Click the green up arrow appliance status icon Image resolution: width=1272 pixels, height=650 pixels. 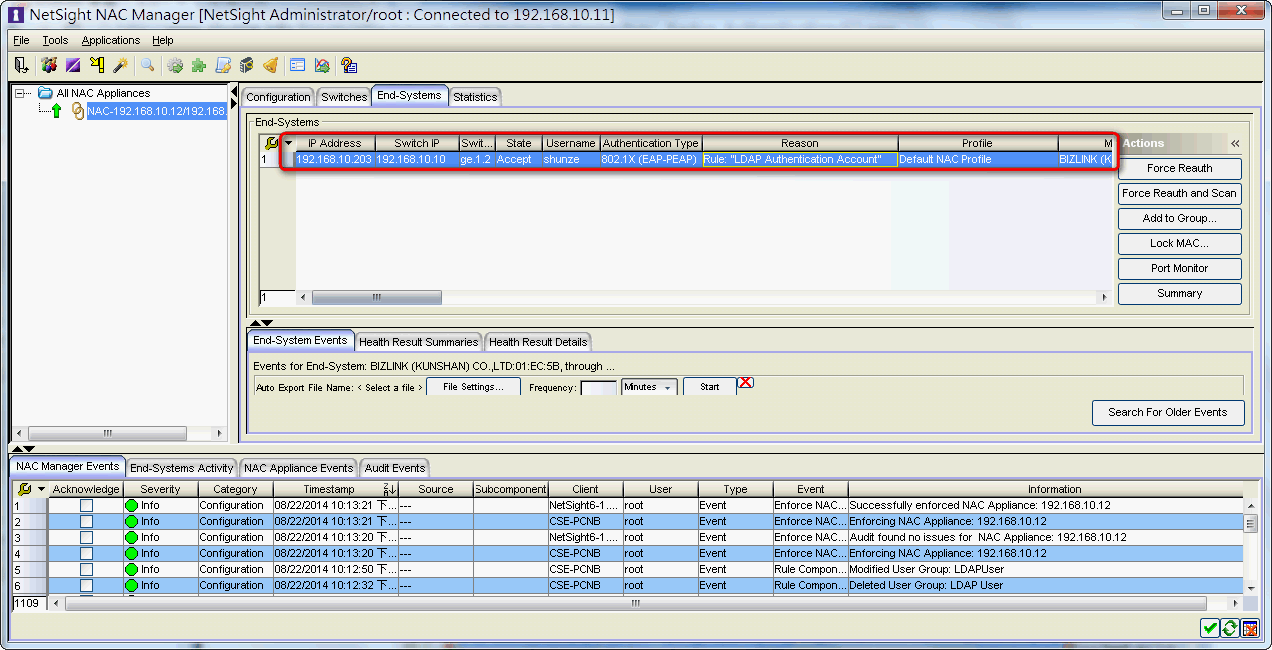[56, 111]
